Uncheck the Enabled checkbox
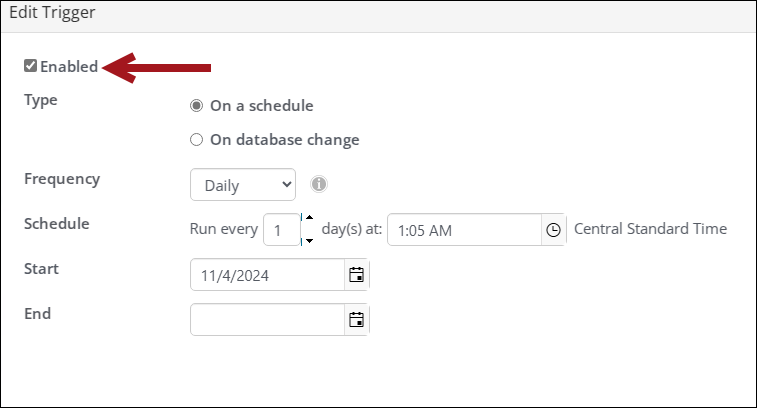757x408 pixels. point(30,66)
